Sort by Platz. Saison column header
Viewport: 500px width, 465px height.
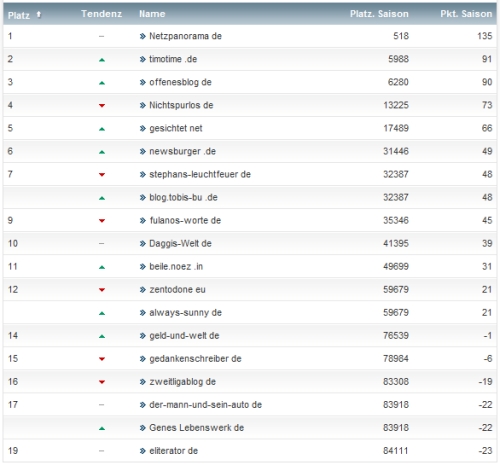[379, 14]
